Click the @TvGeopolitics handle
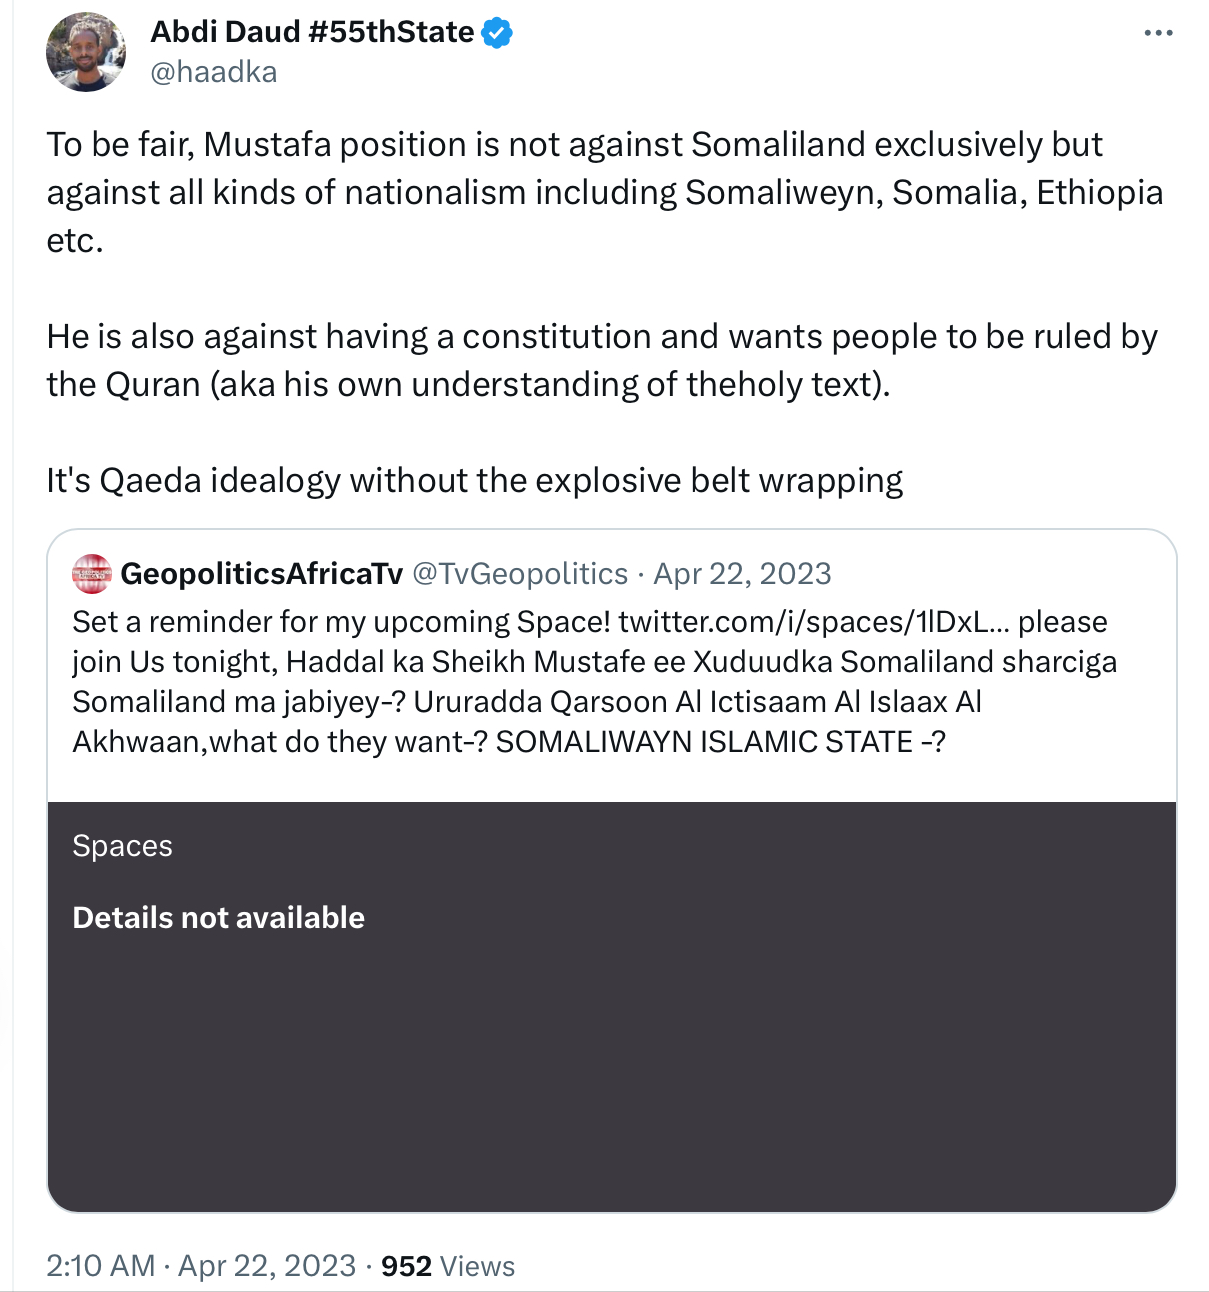Screen dimensions: 1209x1292 tap(520, 573)
